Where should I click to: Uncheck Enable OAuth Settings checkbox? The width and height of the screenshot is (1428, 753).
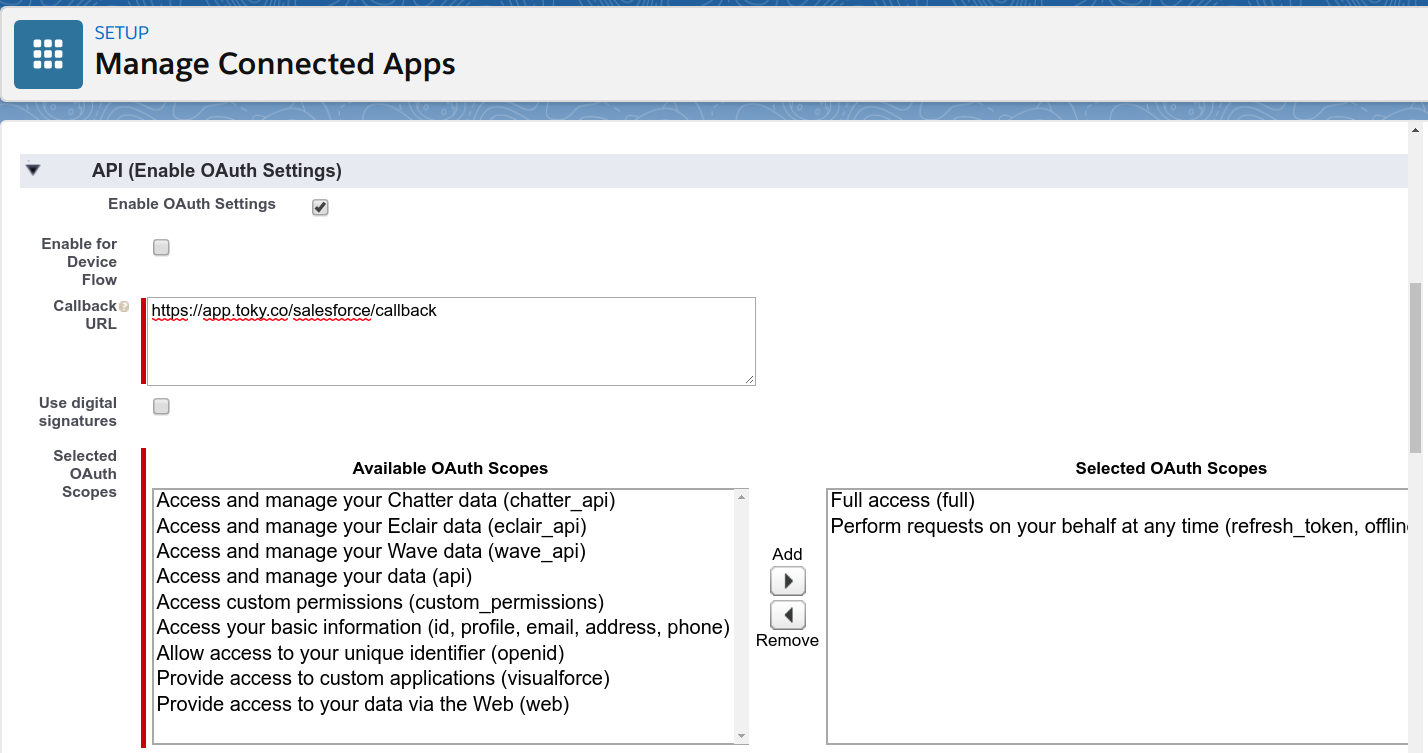point(320,207)
